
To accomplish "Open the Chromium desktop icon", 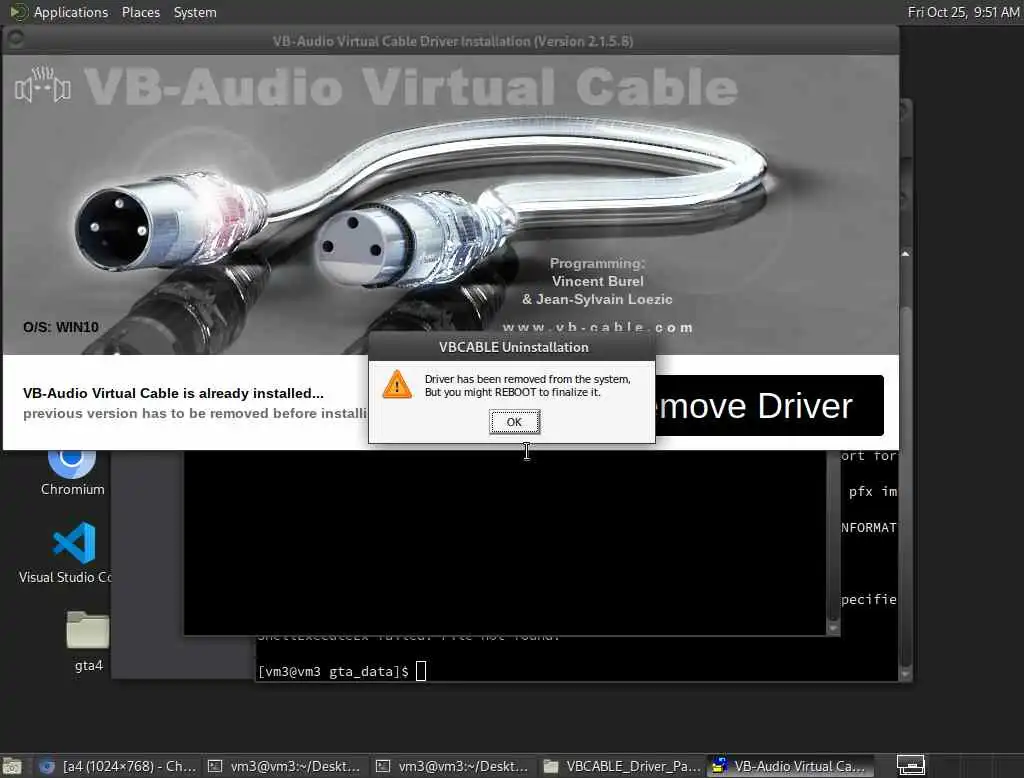I will pos(72,472).
